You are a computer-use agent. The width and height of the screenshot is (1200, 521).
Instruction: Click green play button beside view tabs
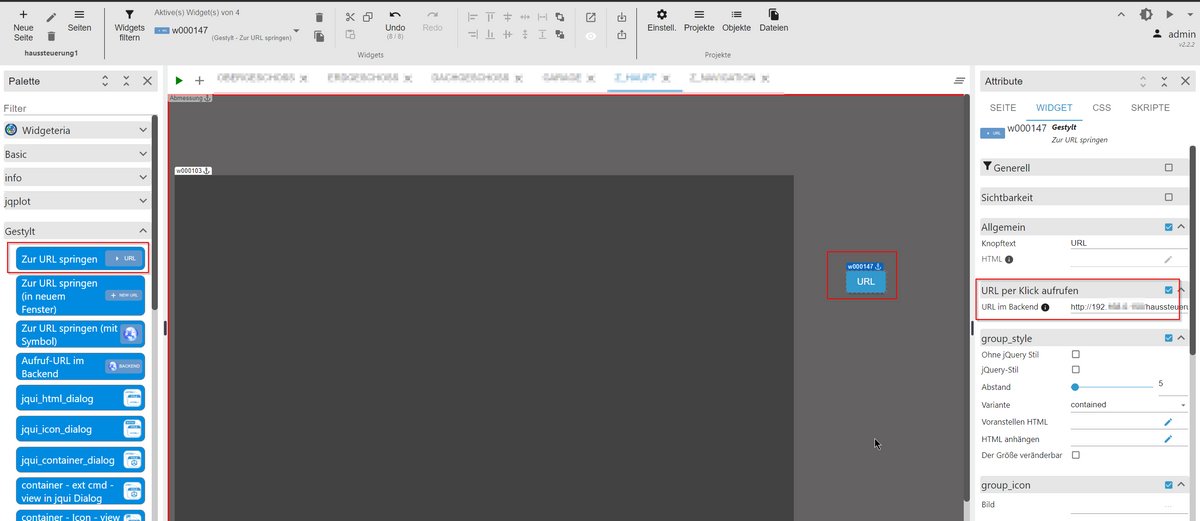point(178,80)
